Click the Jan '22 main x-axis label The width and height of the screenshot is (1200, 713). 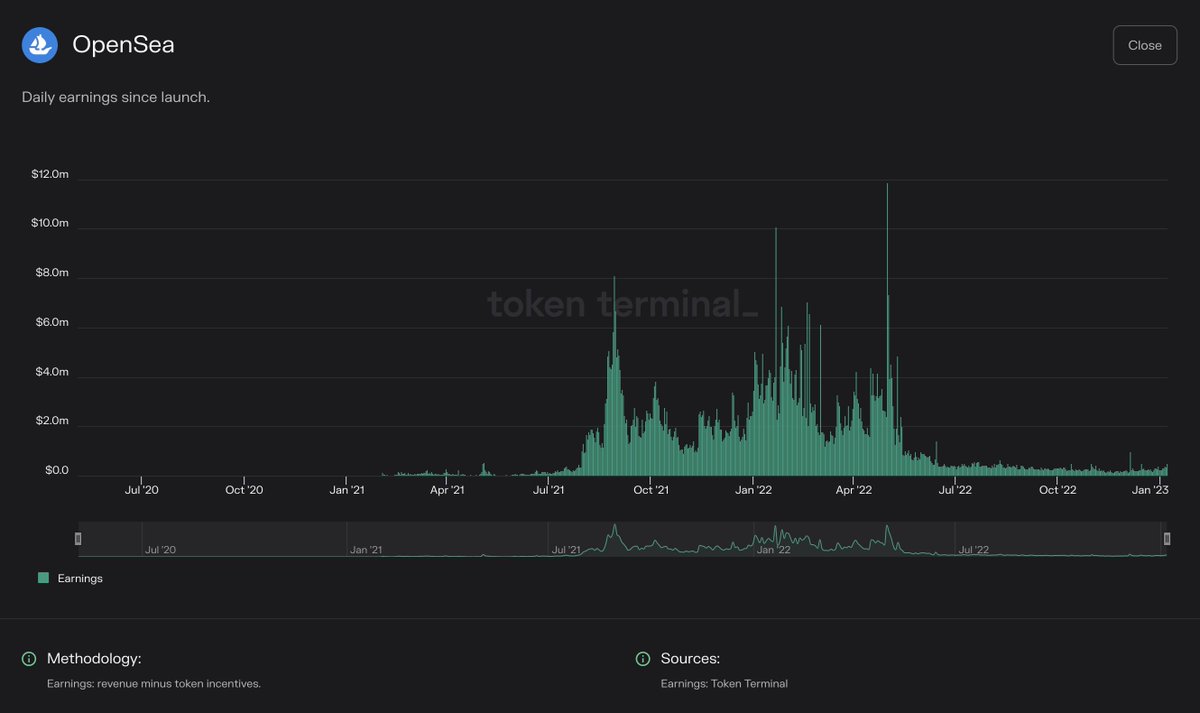[753, 490]
